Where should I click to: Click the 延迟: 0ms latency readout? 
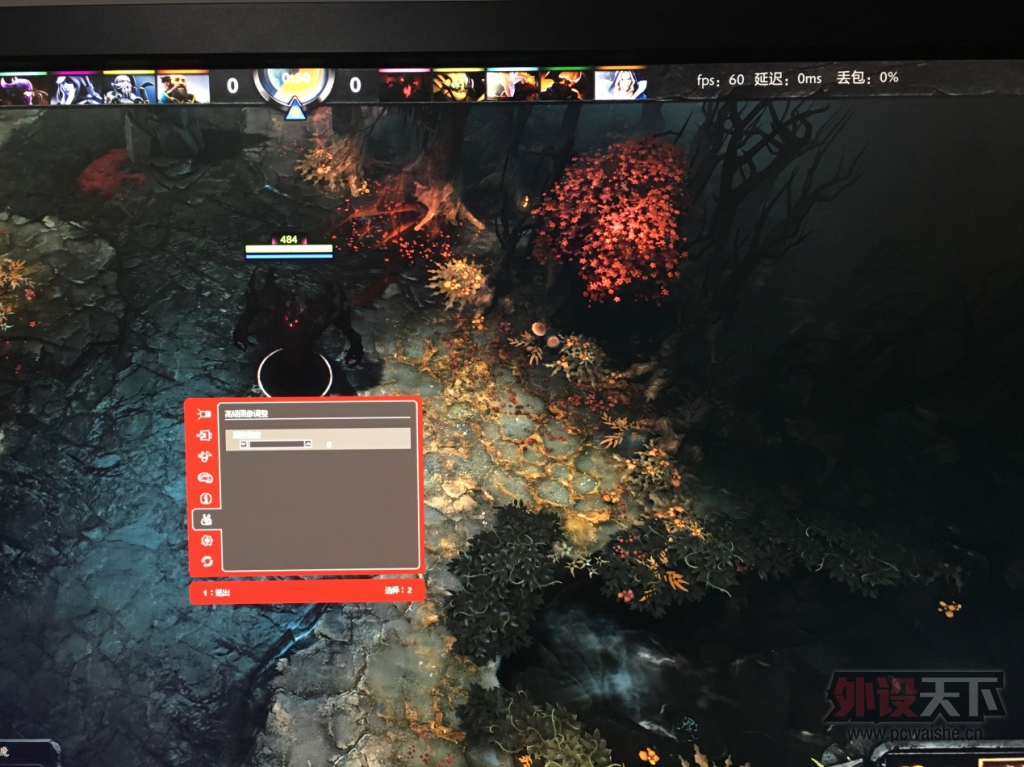point(788,79)
